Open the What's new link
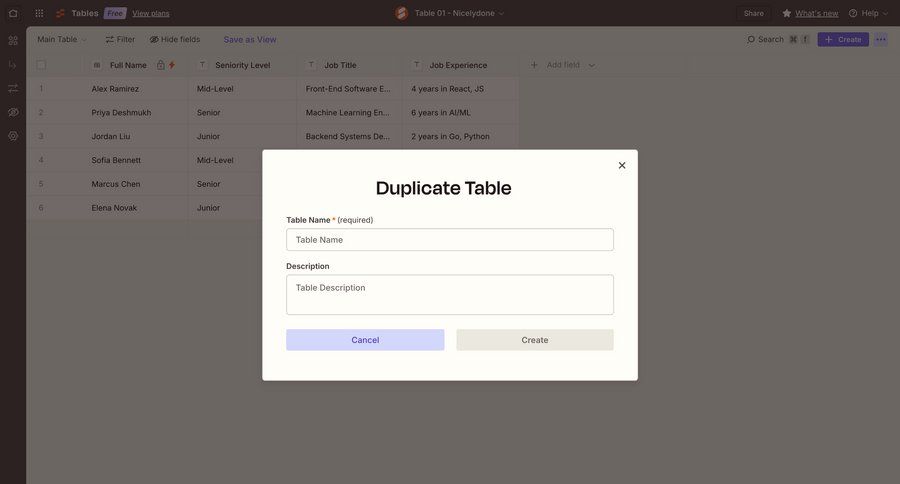This screenshot has height=484, width=900. tap(816, 13)
